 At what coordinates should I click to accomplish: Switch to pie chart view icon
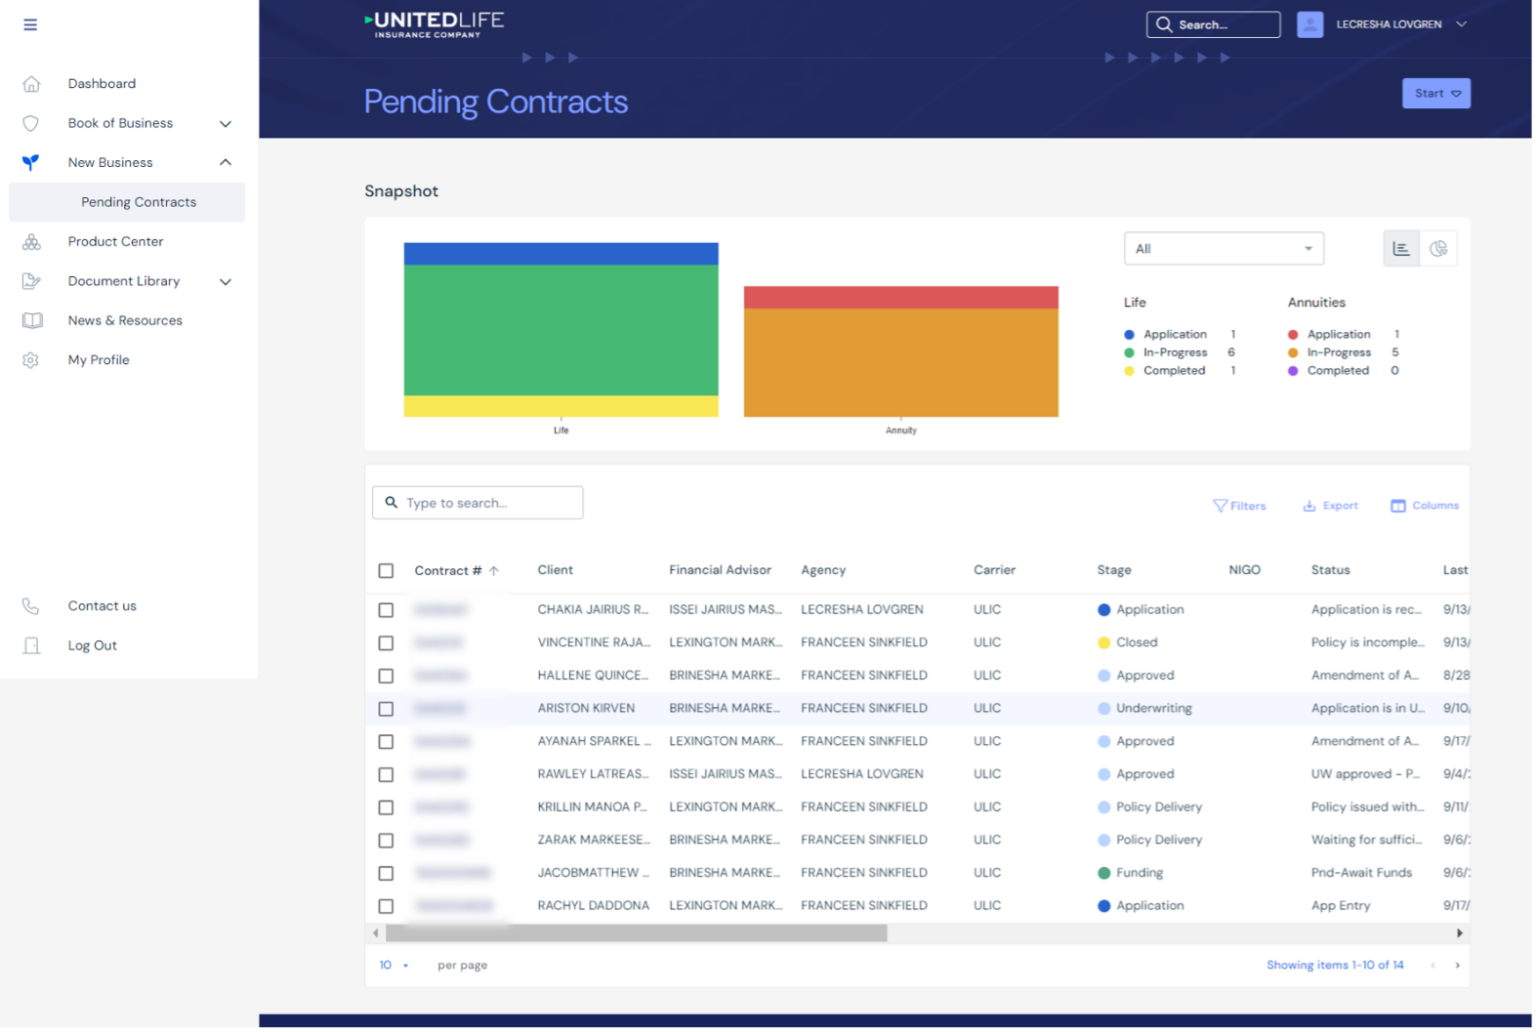(x=1438, y=249)
